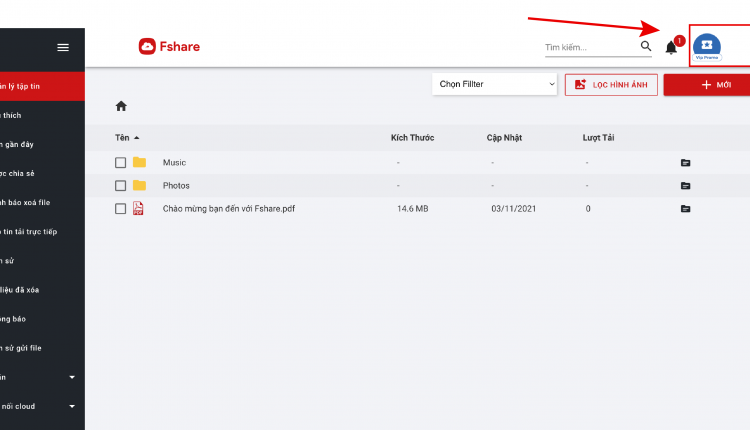Open the Photos folder name
Screen dimensions: 750x430
(176, 186)
